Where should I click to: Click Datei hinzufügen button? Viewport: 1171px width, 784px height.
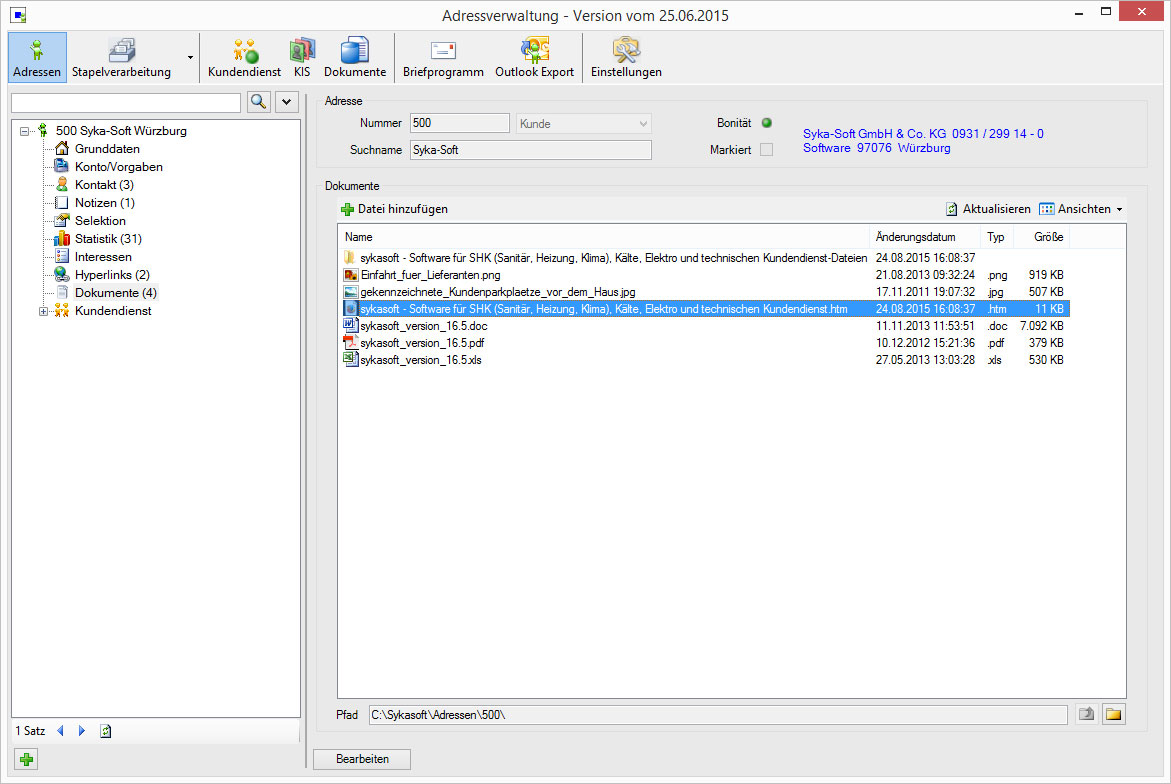tap(394, 209)
